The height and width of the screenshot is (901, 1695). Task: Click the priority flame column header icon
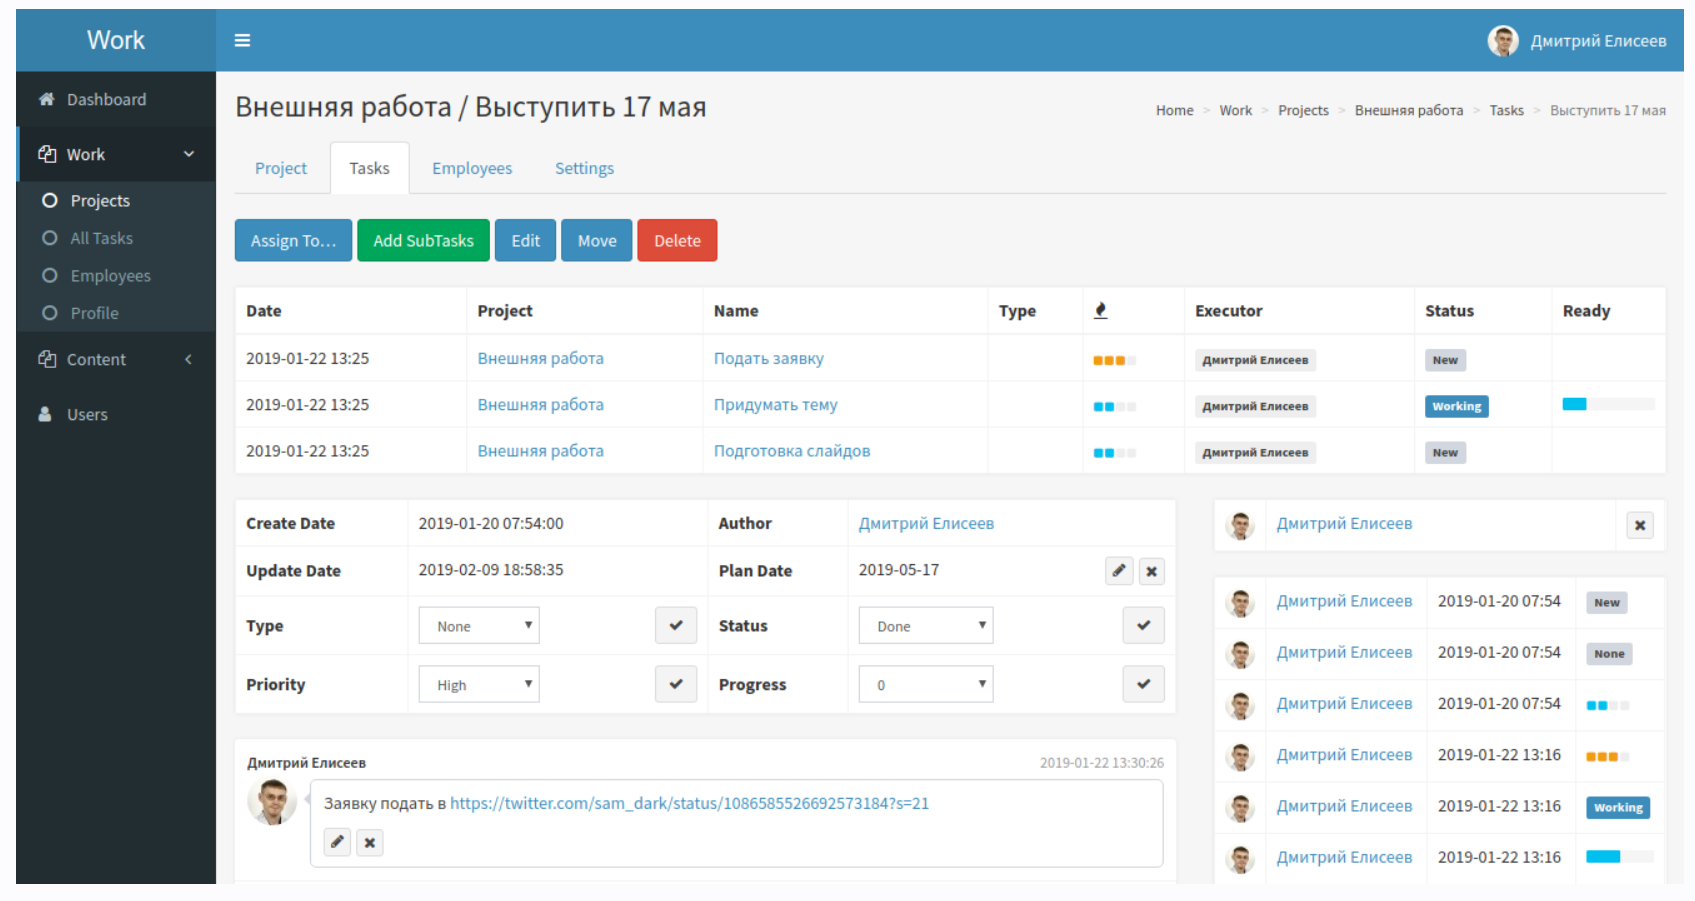pos(1100,311)
